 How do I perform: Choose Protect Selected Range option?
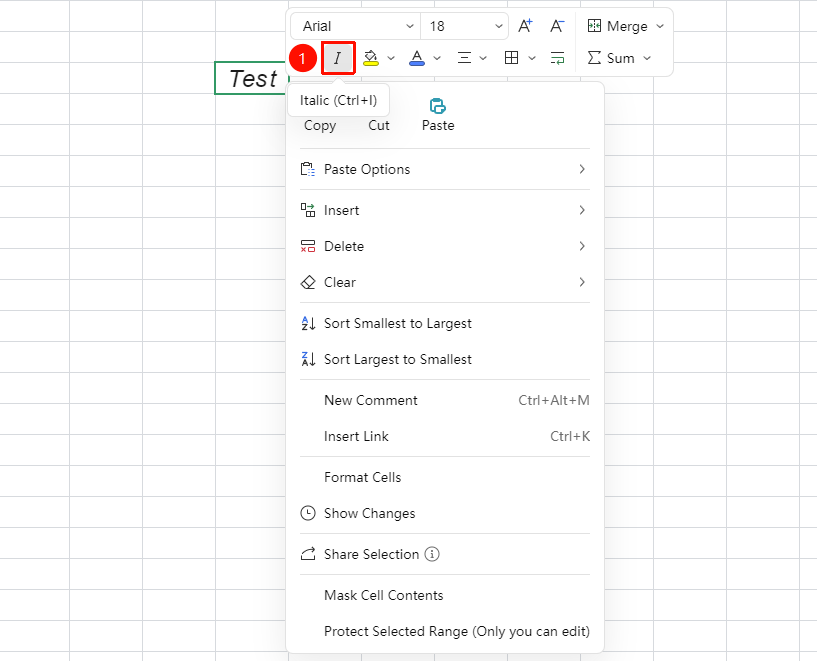445,631
